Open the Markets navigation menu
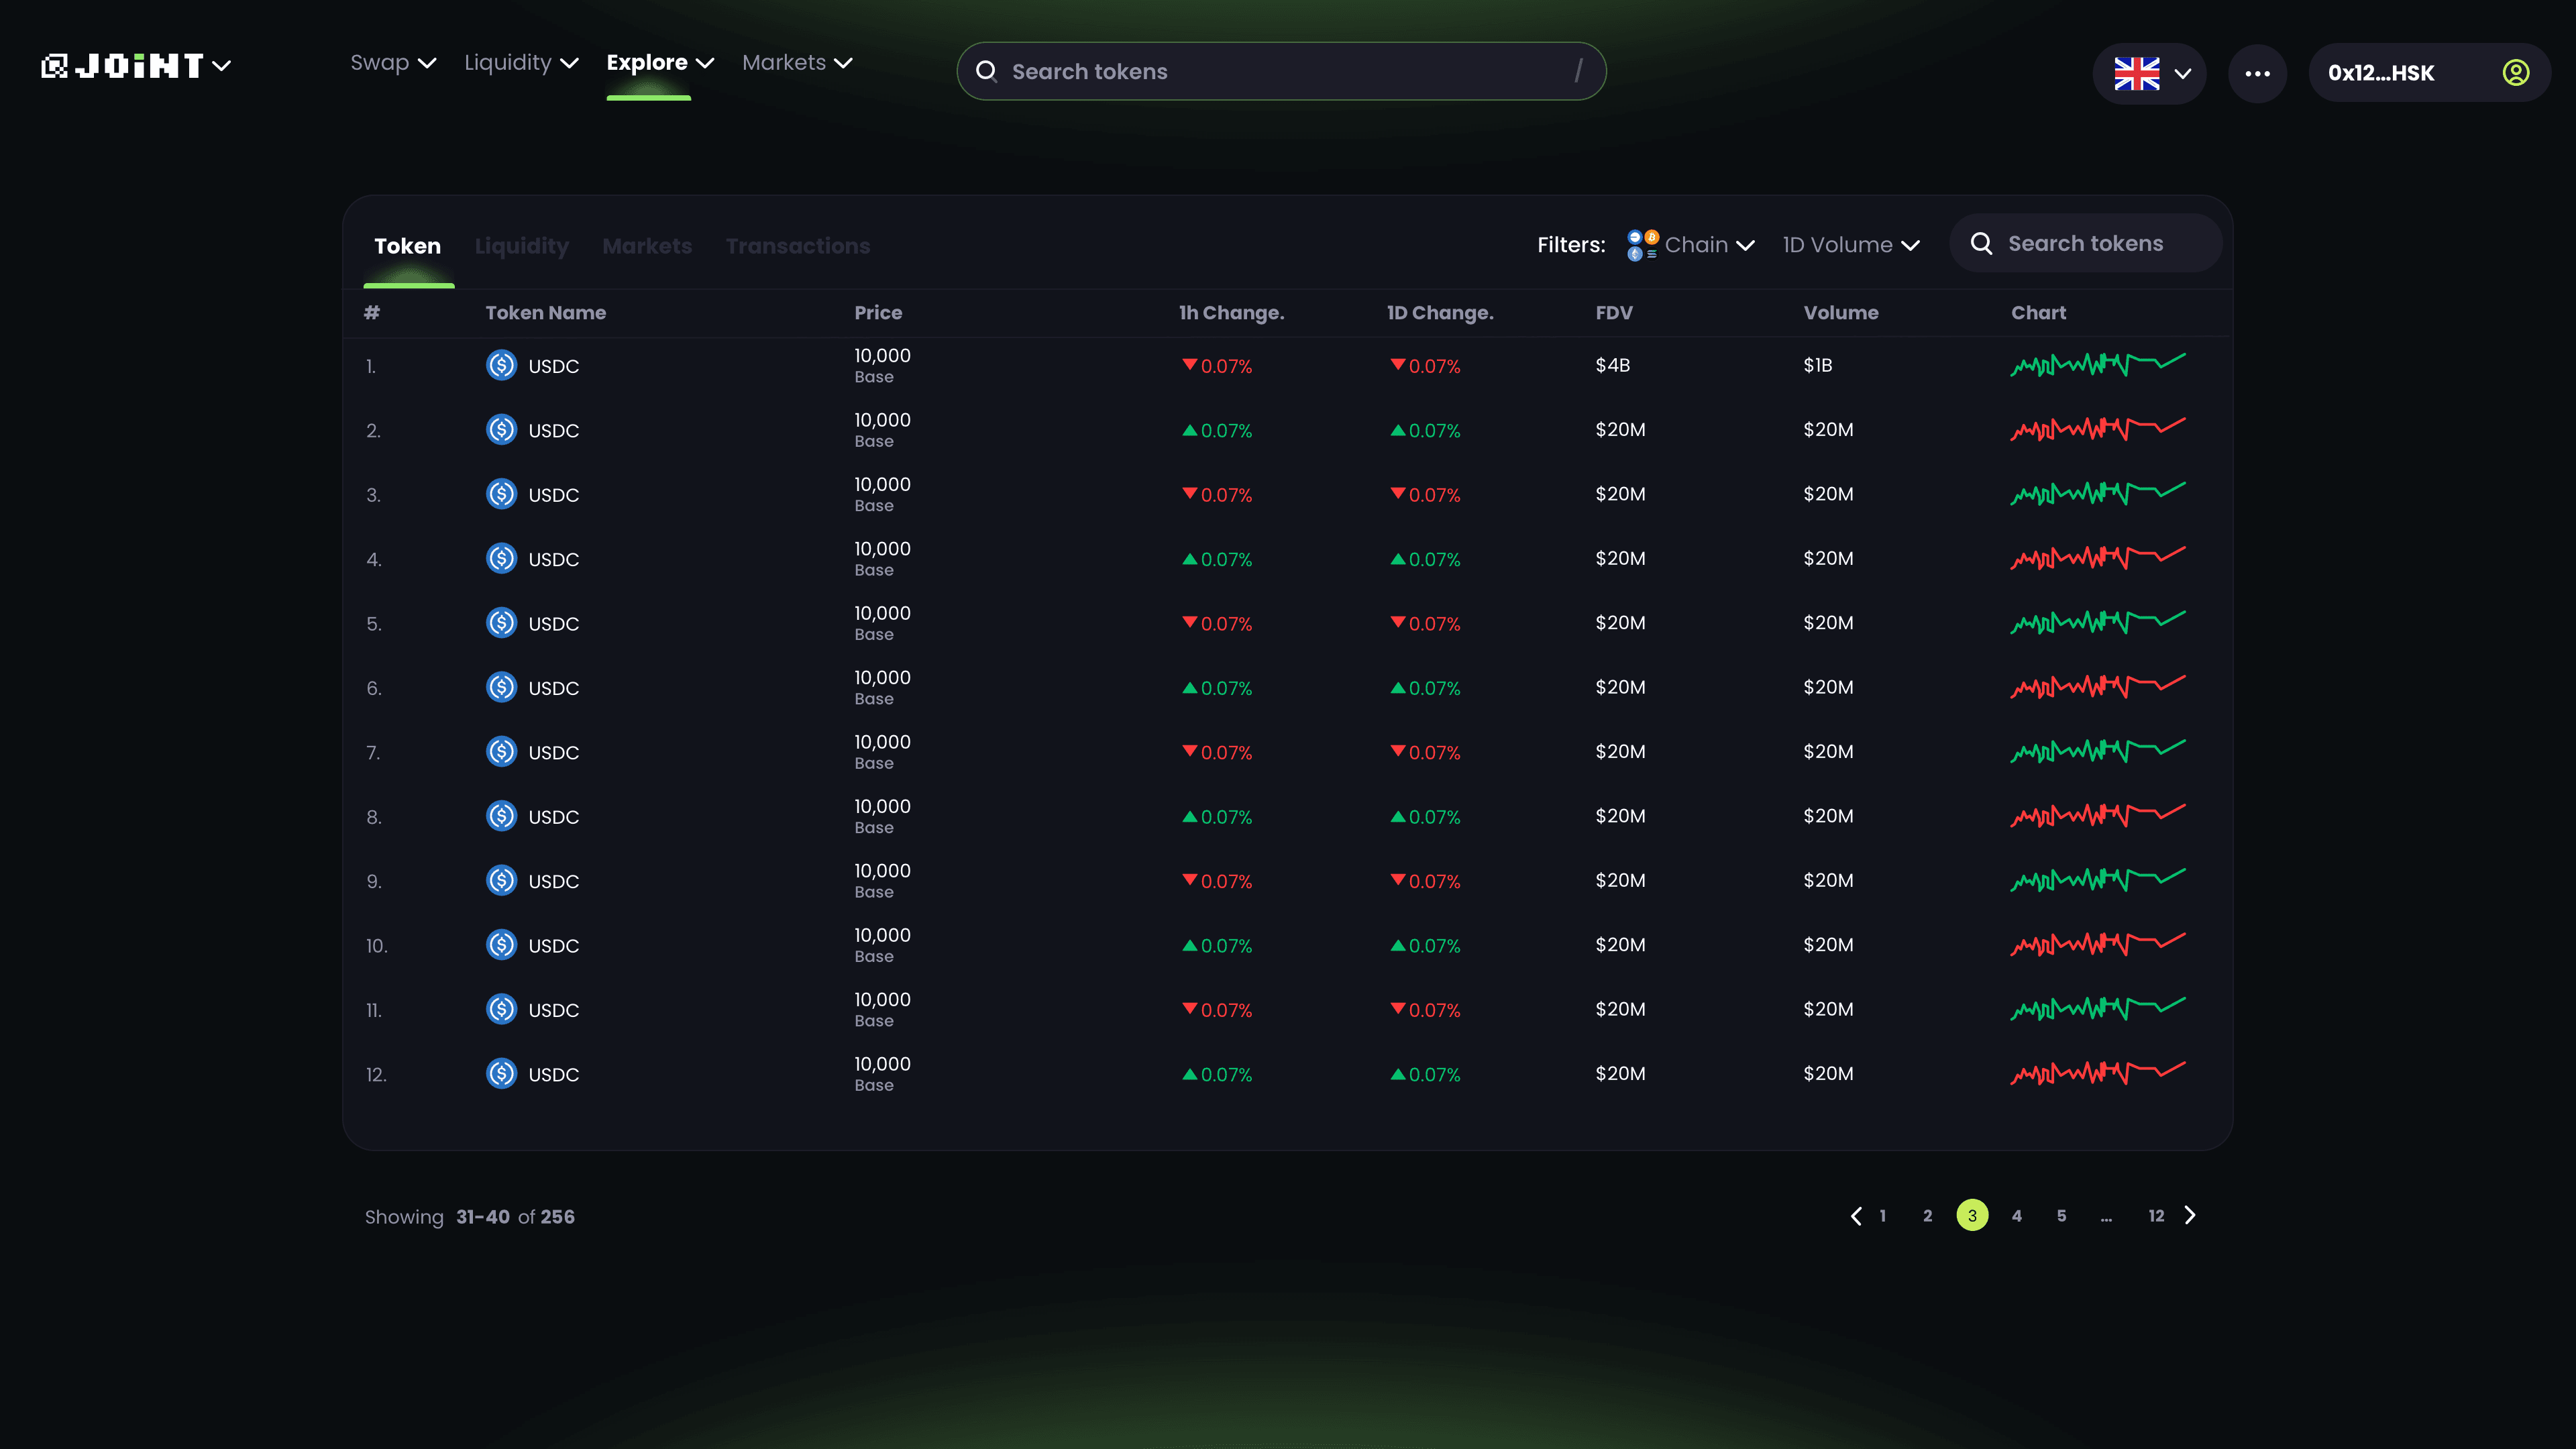 [x=797, y=63]
